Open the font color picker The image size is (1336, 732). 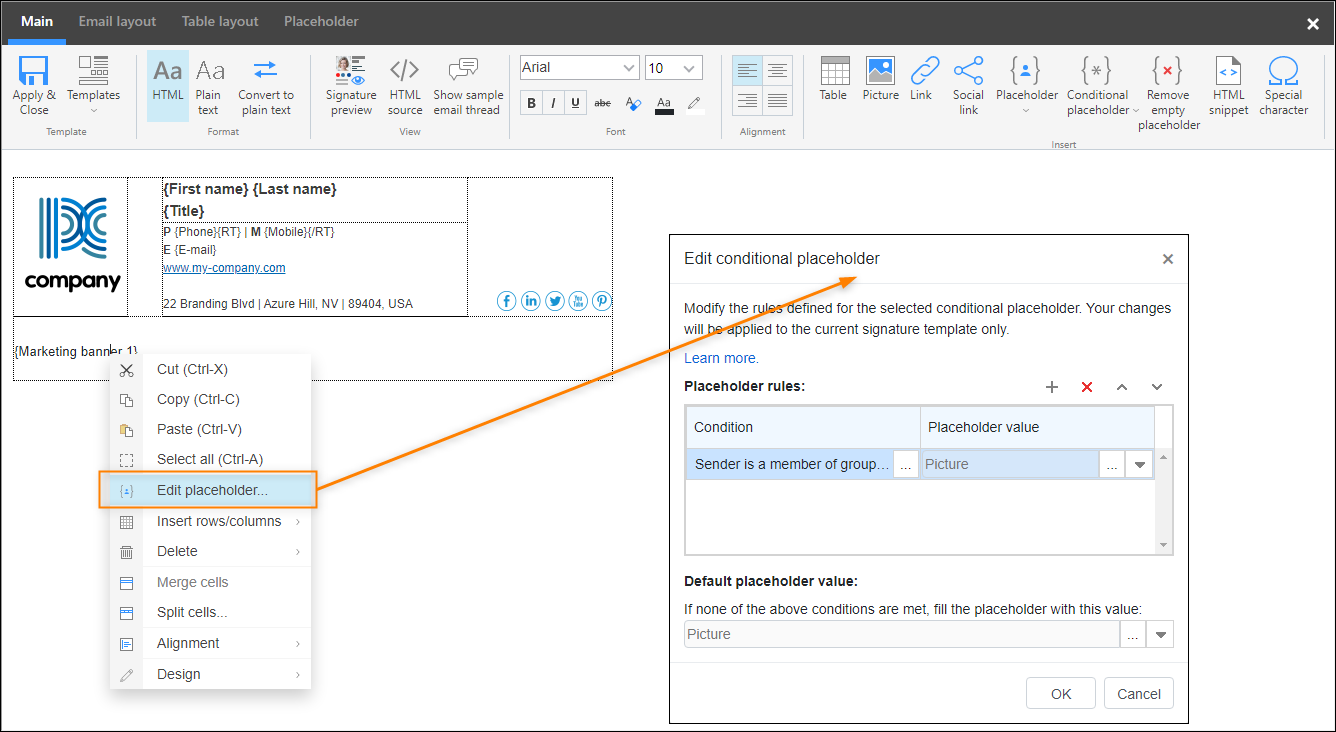click(664, 102)
